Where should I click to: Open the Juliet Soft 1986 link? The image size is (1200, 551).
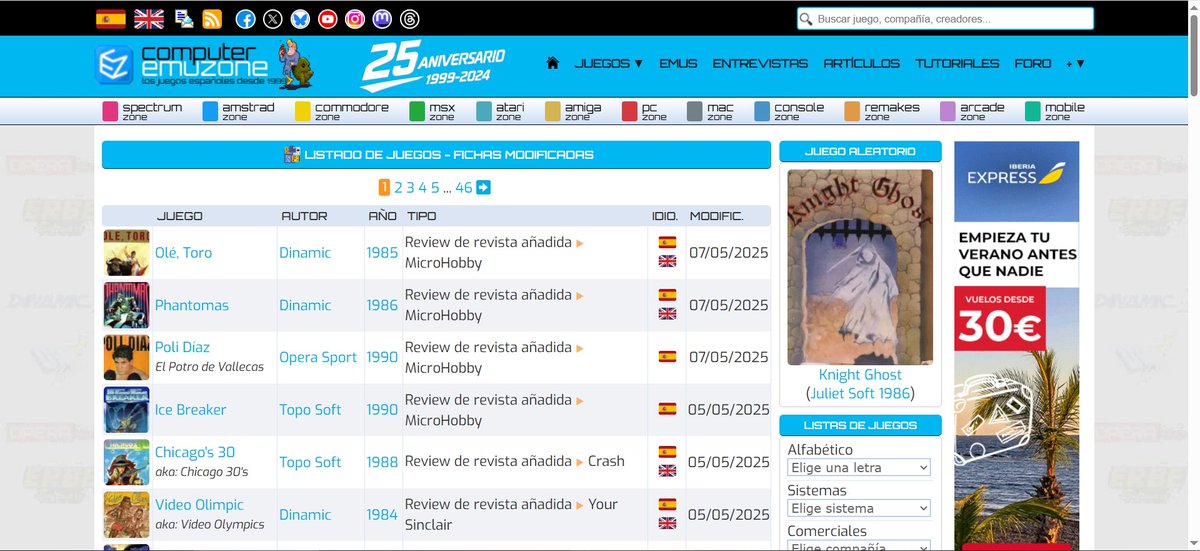pos(860,394)
